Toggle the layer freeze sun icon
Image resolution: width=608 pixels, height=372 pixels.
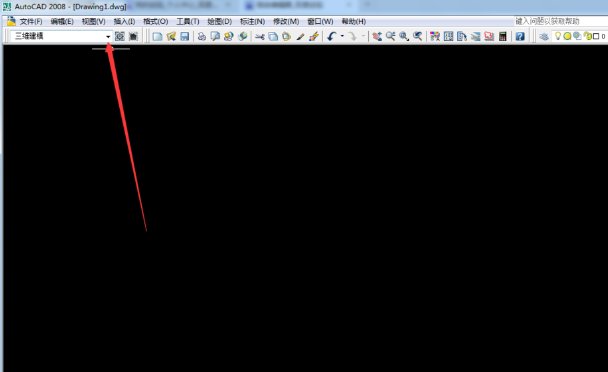(567, 36)
